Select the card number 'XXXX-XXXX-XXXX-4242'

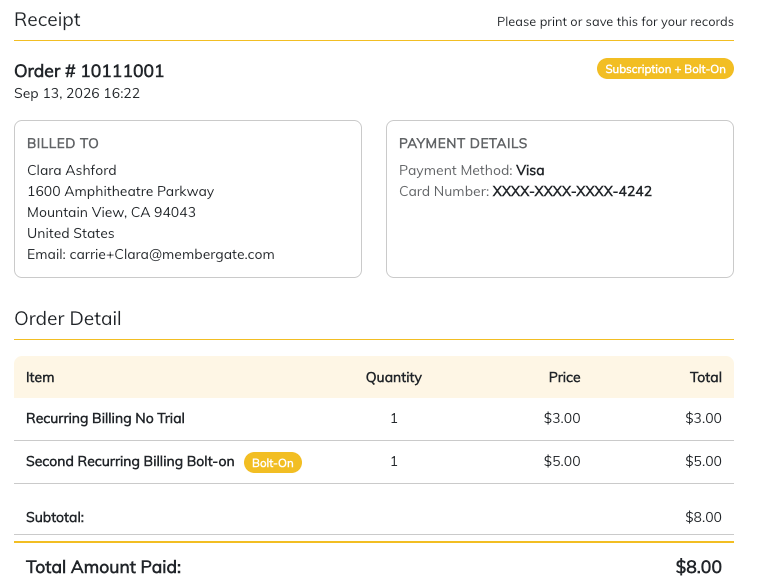pyautogui.click(x=572, y=191)
